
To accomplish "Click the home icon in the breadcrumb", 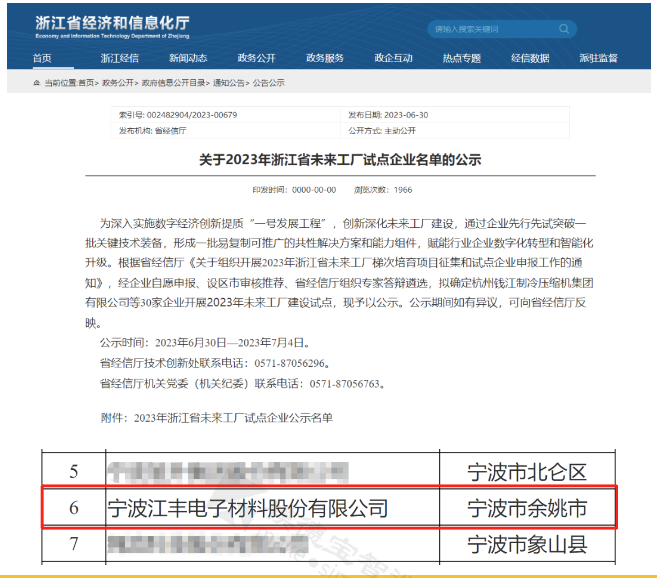I will [x=37, y=83].
